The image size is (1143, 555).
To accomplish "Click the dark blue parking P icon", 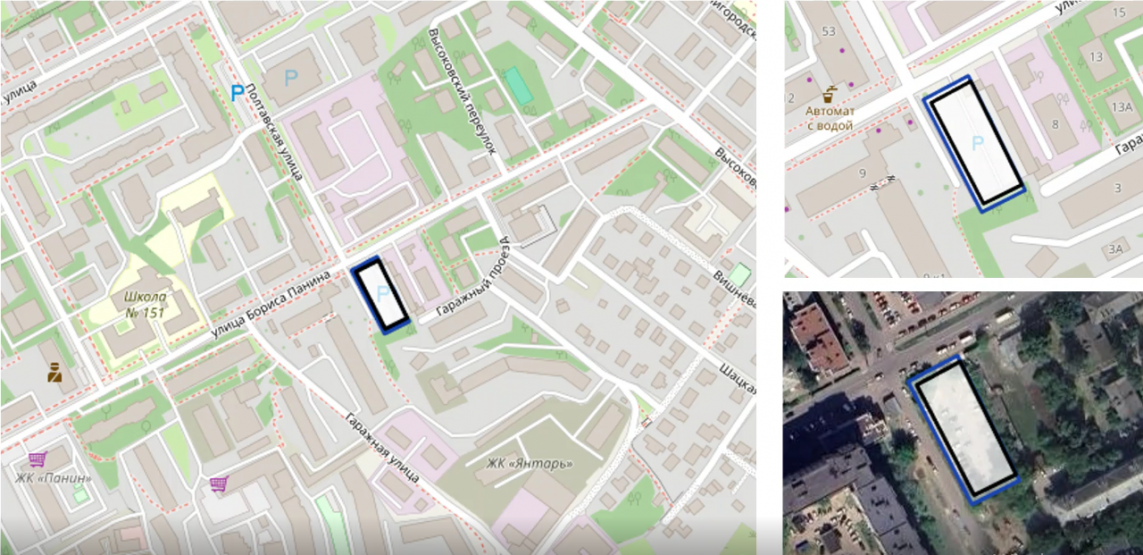I will click(x=237, y=93).
